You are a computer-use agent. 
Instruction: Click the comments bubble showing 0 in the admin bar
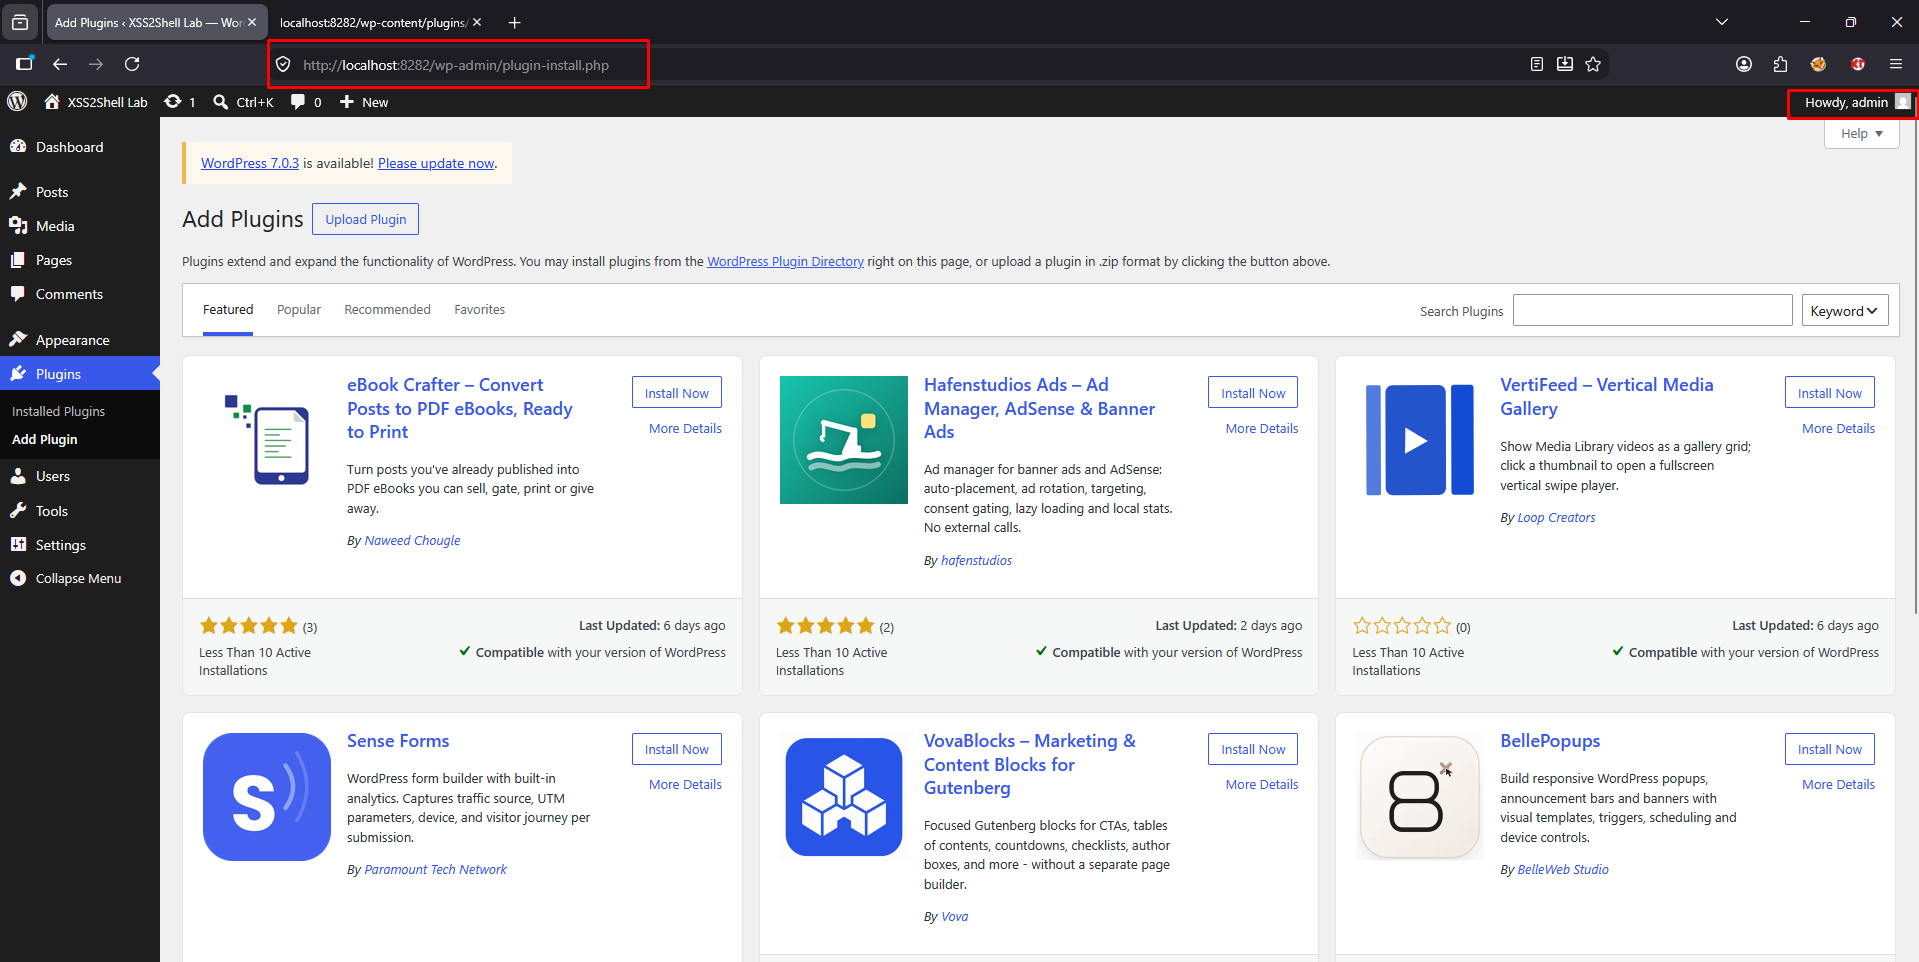[x=306, y=102]
